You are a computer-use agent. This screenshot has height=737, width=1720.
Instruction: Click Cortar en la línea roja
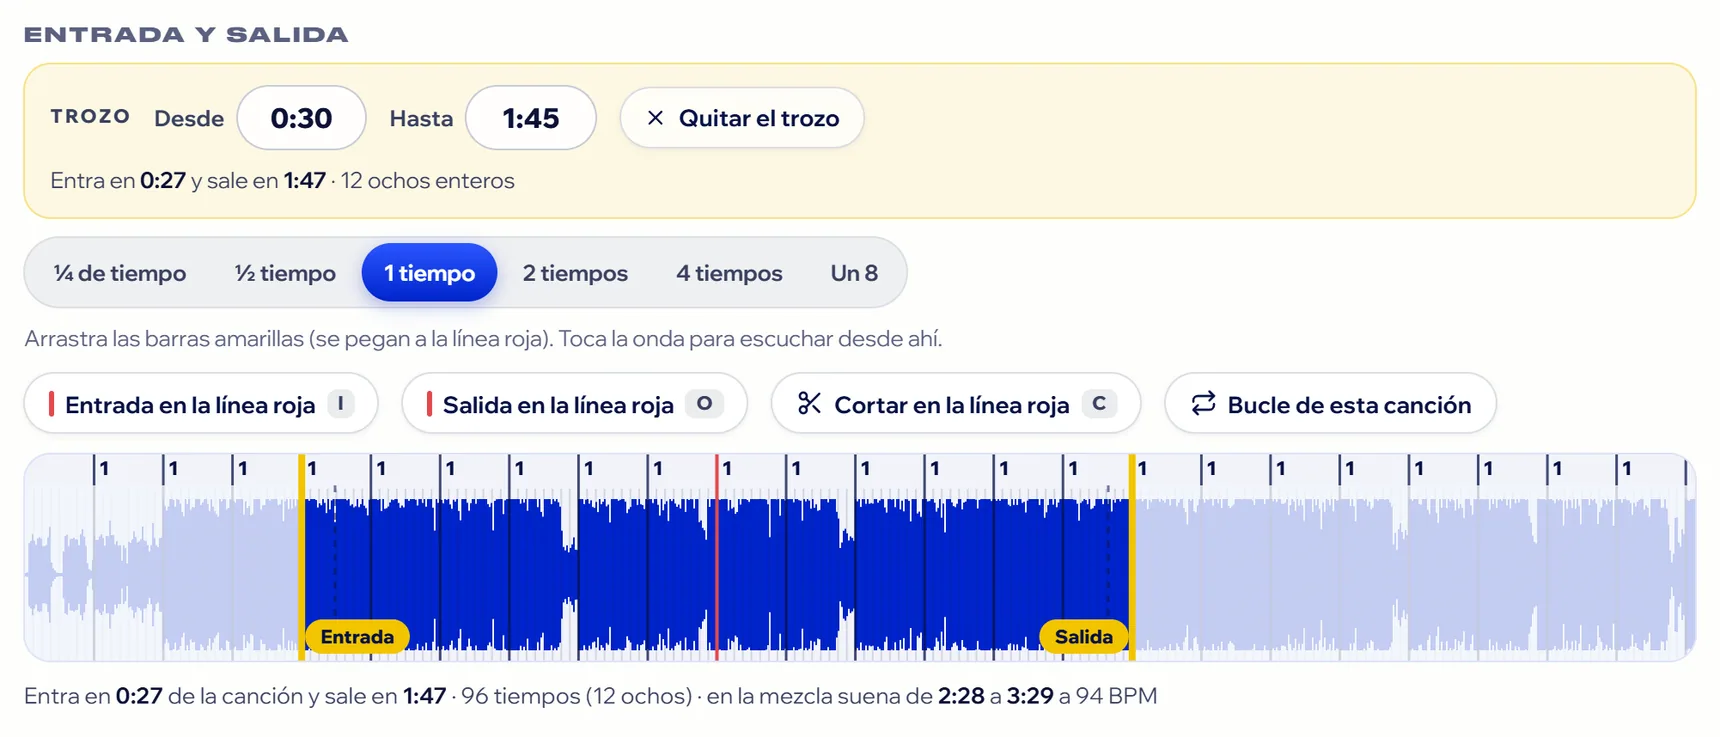click(956, 404)
